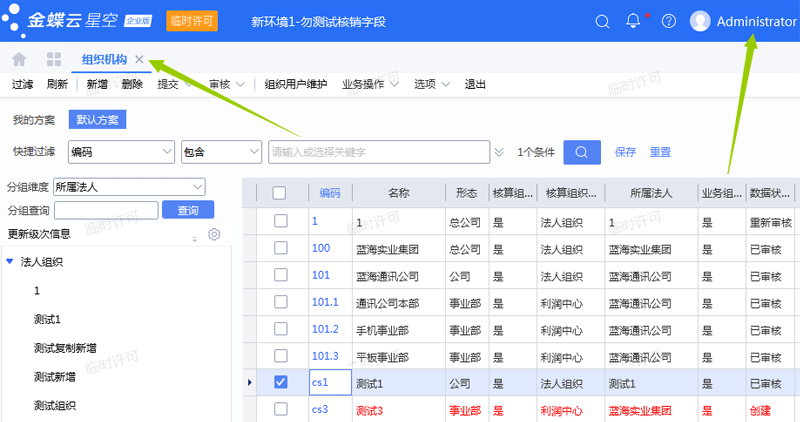The width and height of the screenshot is (800, 422).
Task: Click the 形态 column header
Action: point(466,193)
